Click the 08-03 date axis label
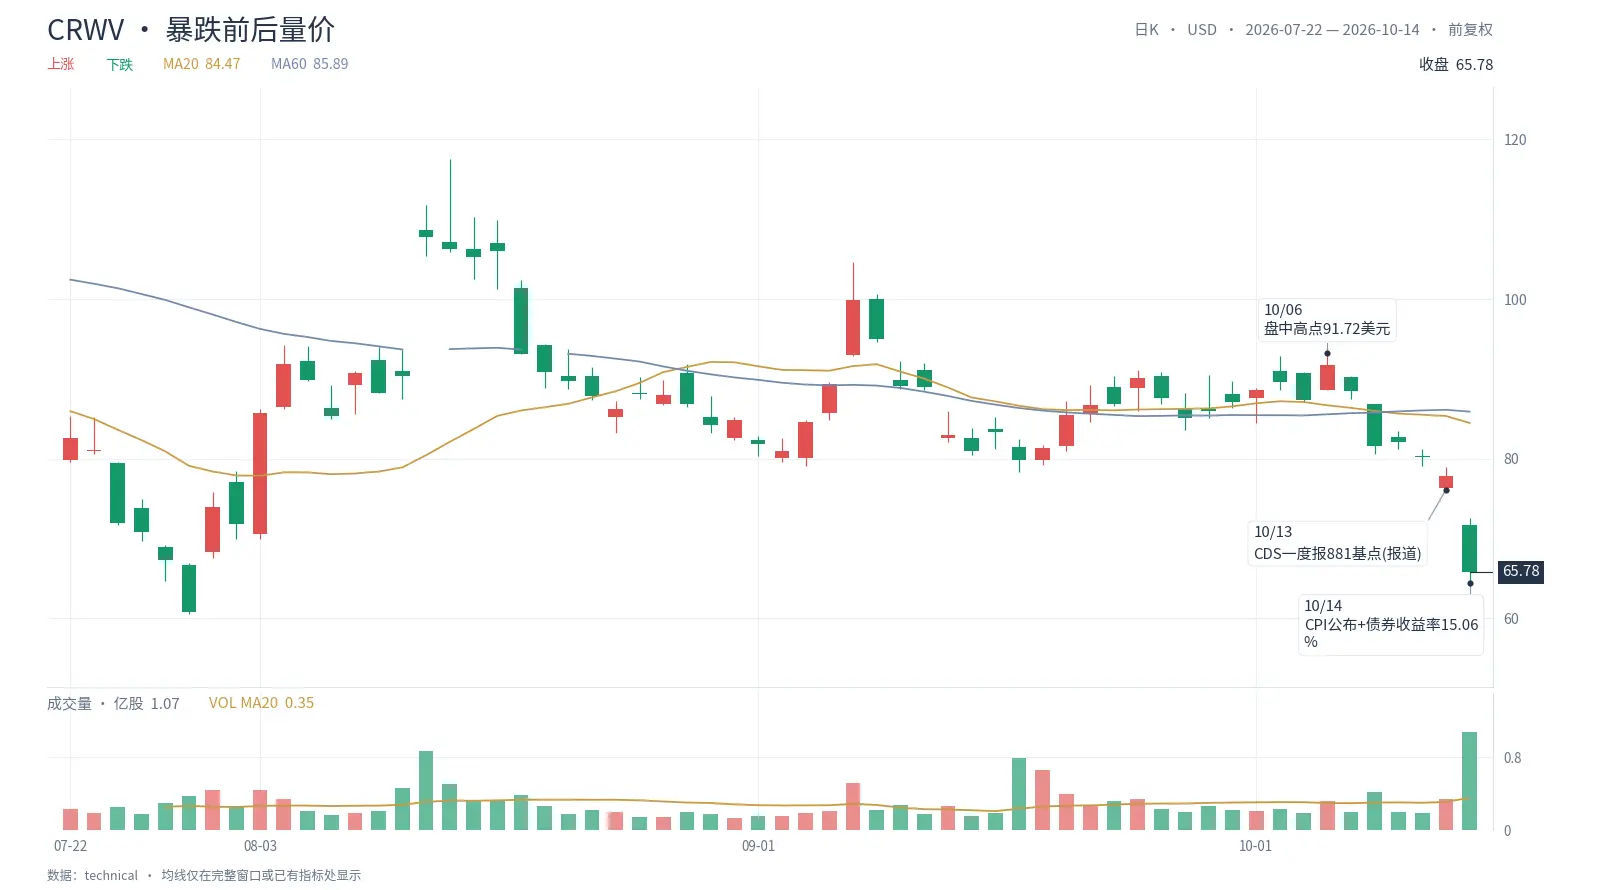1600x890 pixels. tap(260, 846)
